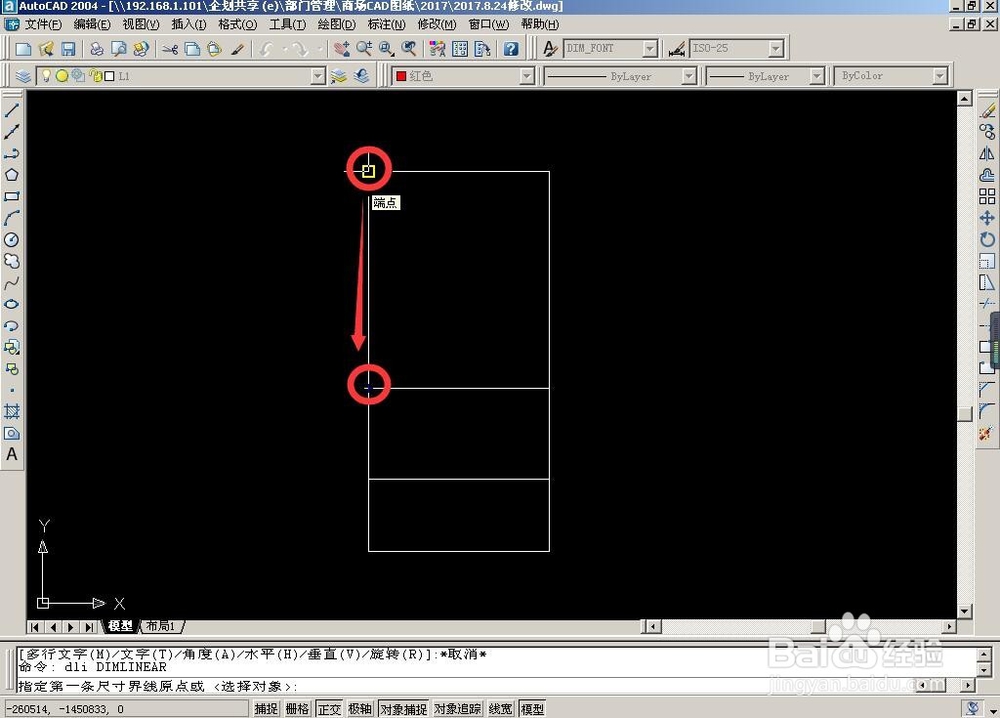Viewport: 1000px width, 718px height.
Task: Open the 修改(M) menu
Action: point(436,24)
